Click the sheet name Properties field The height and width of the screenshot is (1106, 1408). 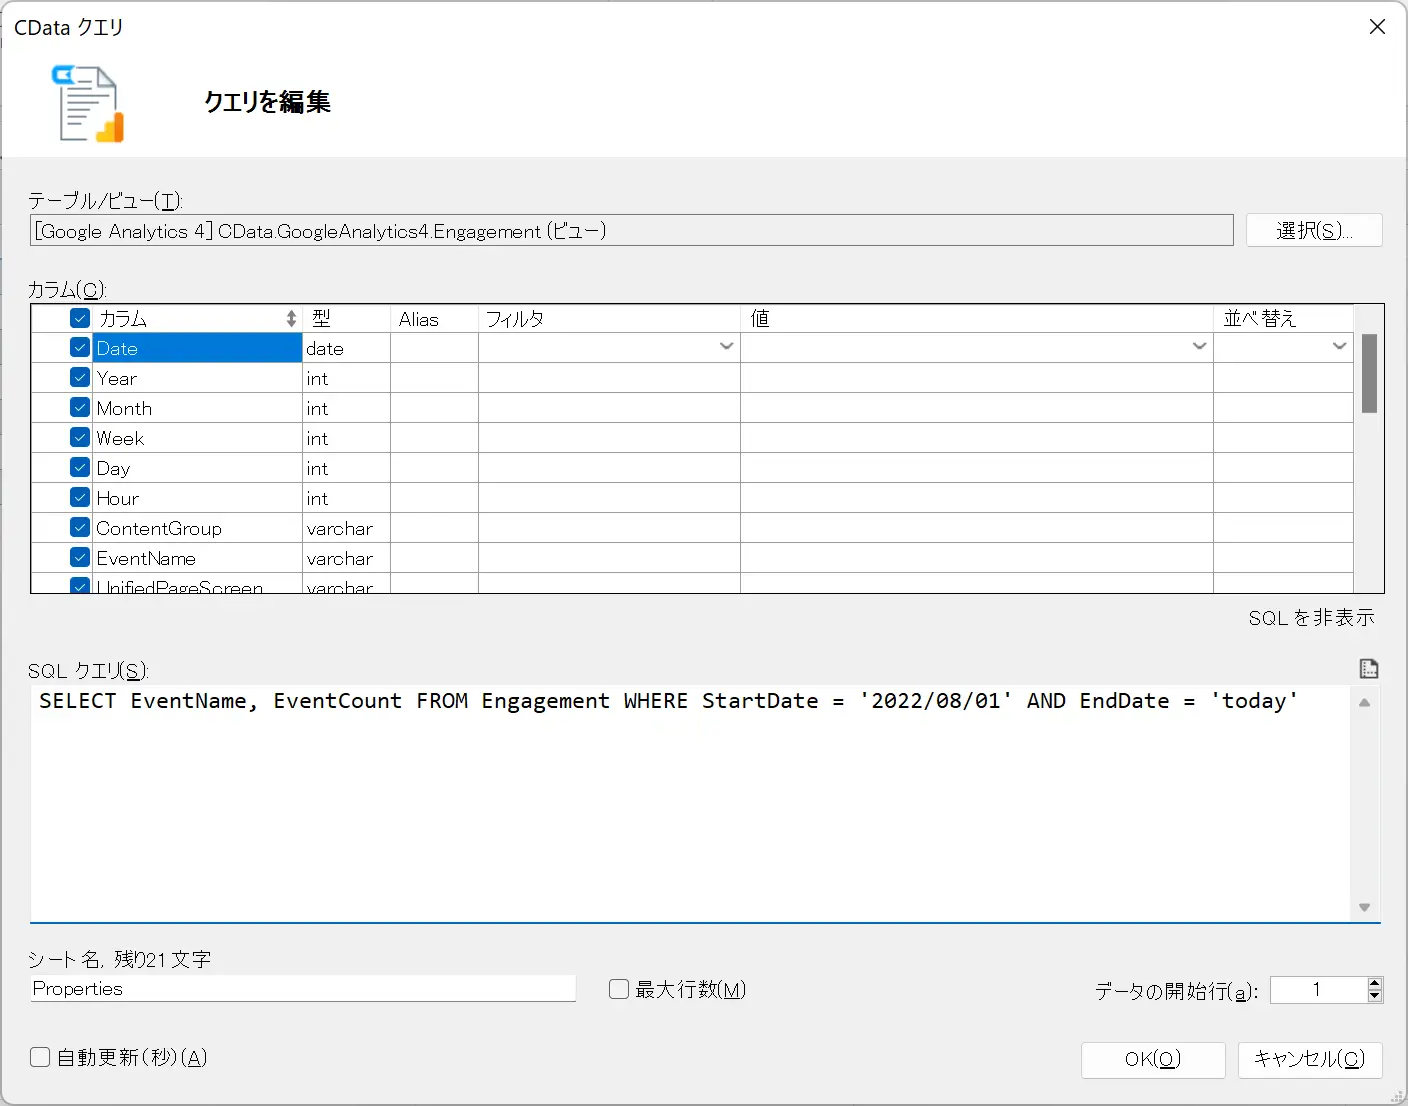point(303,988)
